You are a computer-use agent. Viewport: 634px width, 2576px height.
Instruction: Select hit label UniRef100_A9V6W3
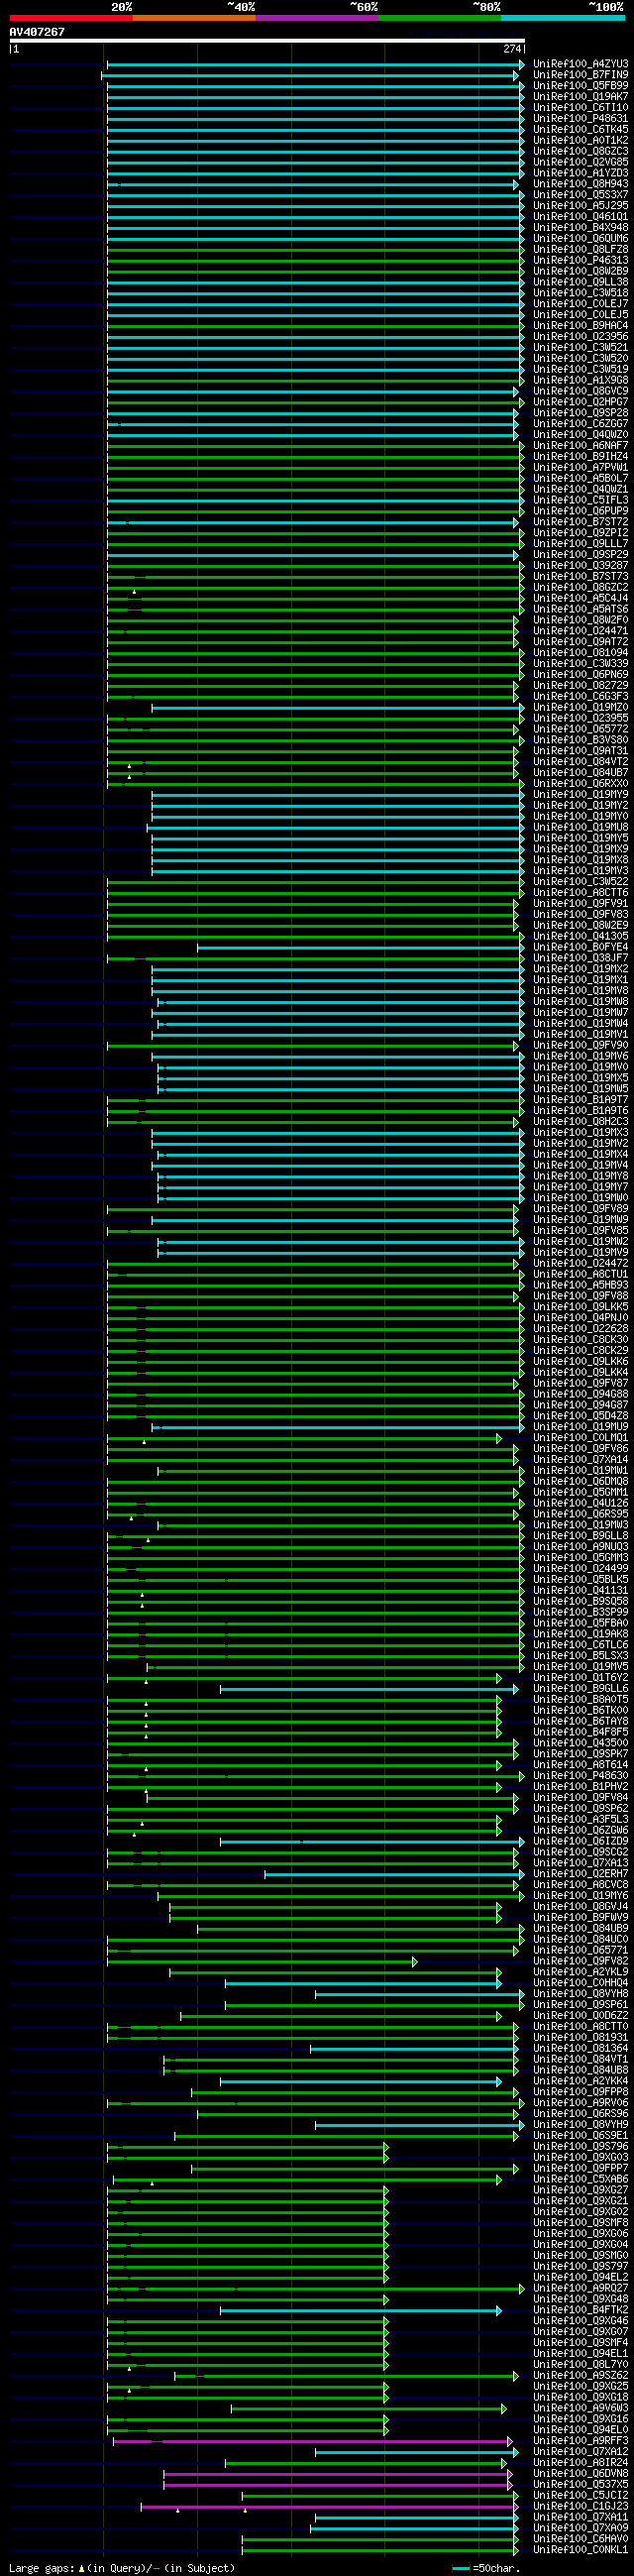coord(581,2408)
